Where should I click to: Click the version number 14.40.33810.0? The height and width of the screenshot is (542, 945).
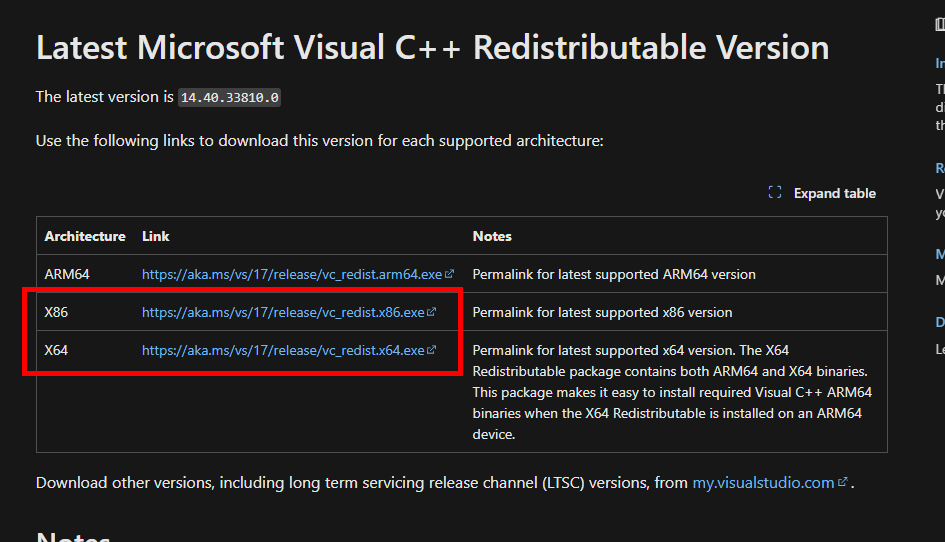(x=229, y=98)
